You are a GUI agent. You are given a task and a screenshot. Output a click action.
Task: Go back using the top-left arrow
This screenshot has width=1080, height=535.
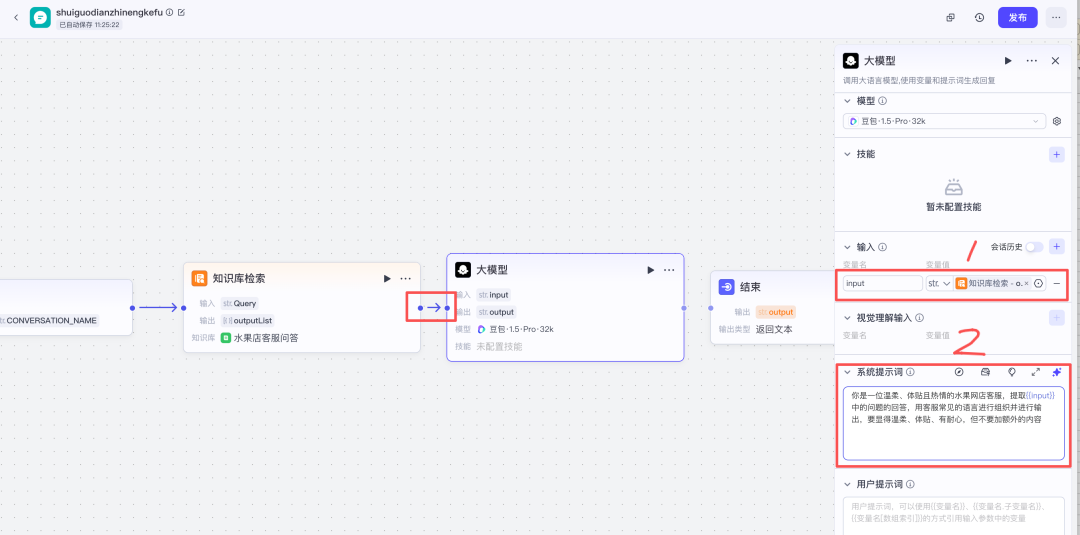pos(17,17)
